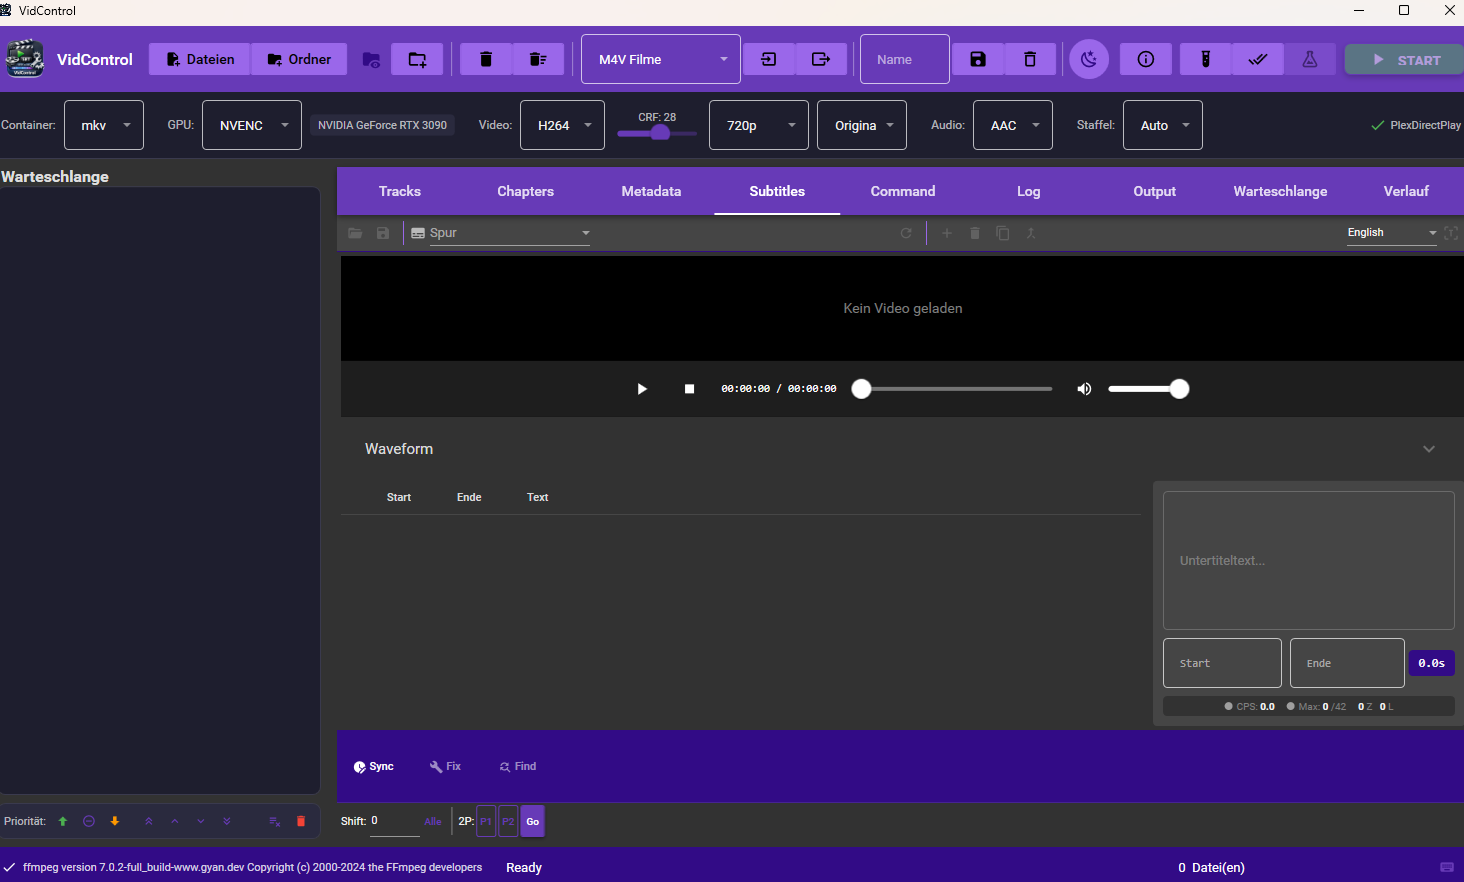Click the export preset arrow icon
Viewport: 1464px width, 882px height.
(x=821, y=60)
